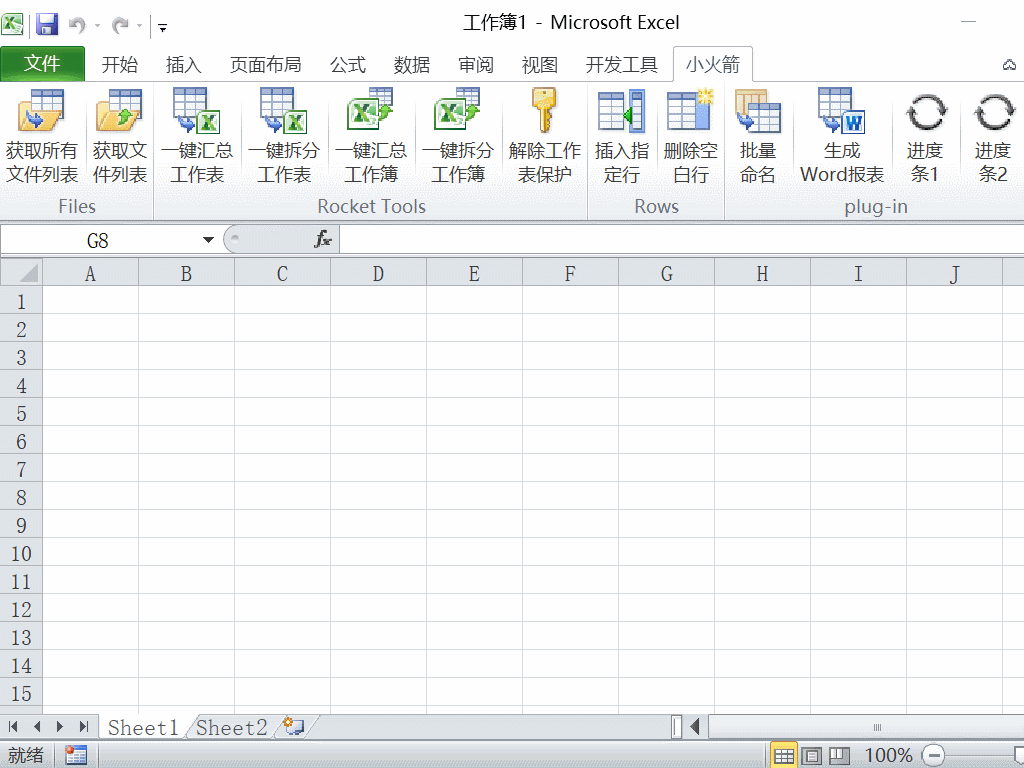Viewport: 1024px width, 768px height.
Task: Click the Undo arrow icon
Action: [x=78, y=25]
